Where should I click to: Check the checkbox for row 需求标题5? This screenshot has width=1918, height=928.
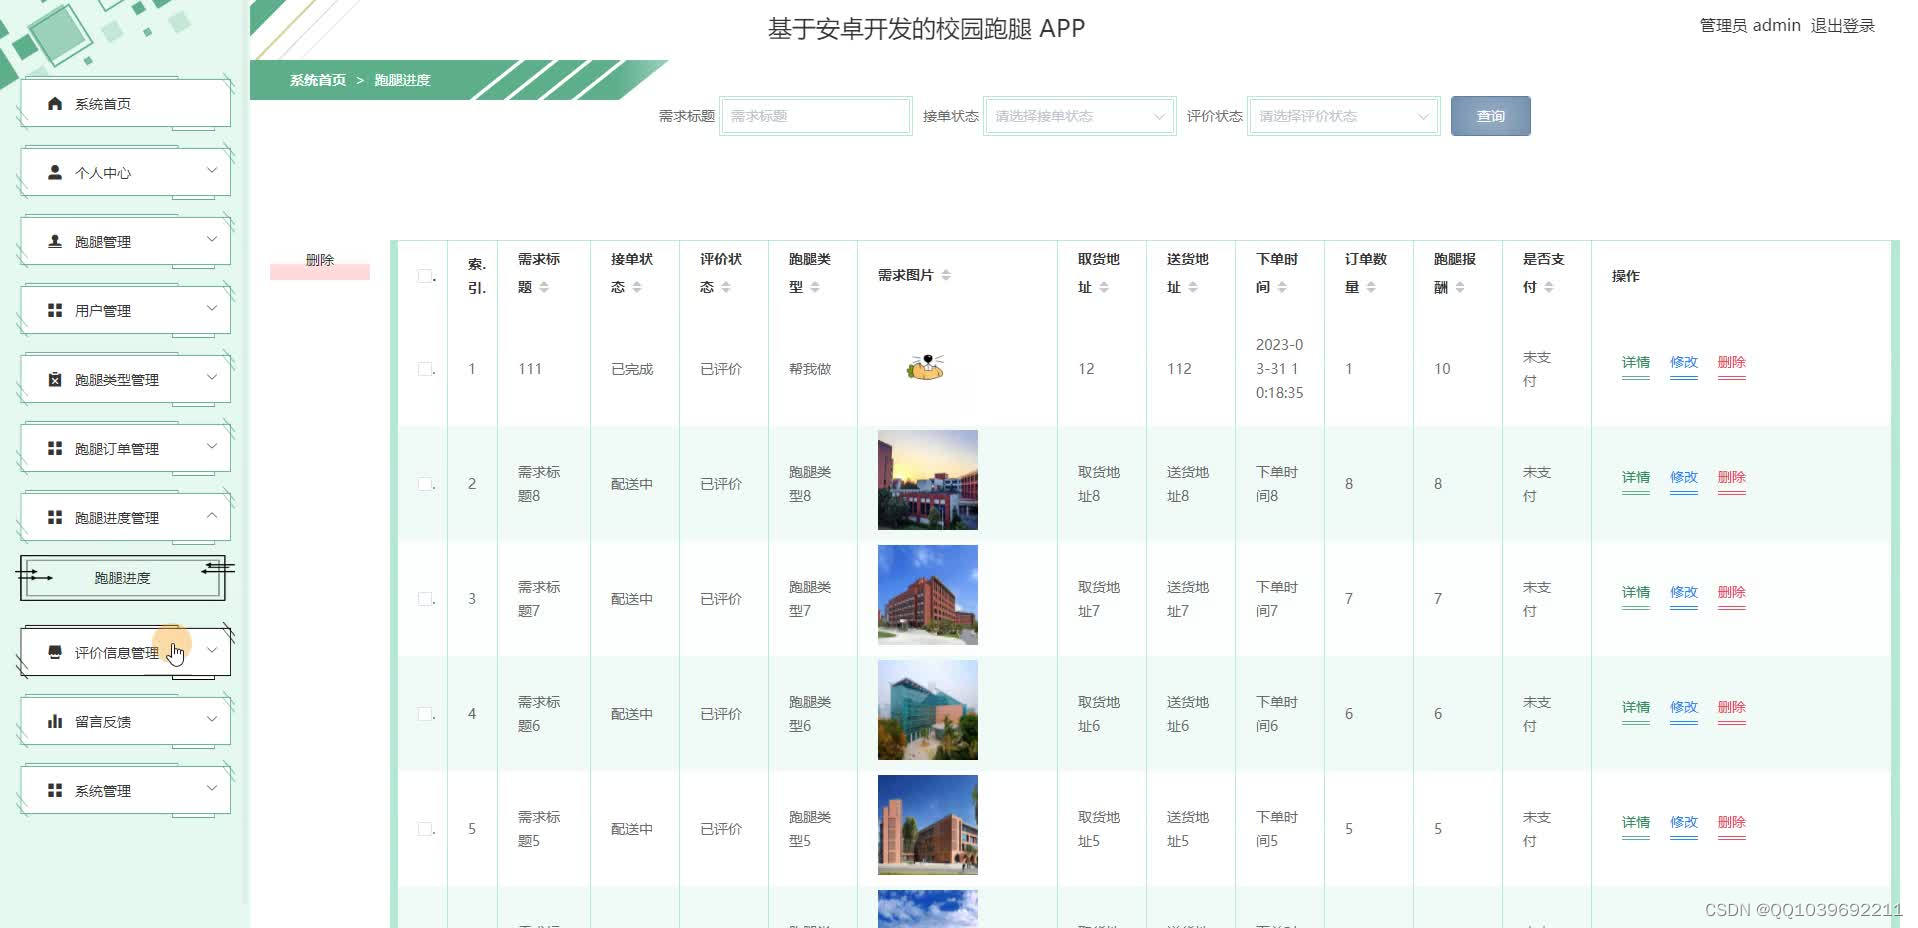(x=425, y=829)
